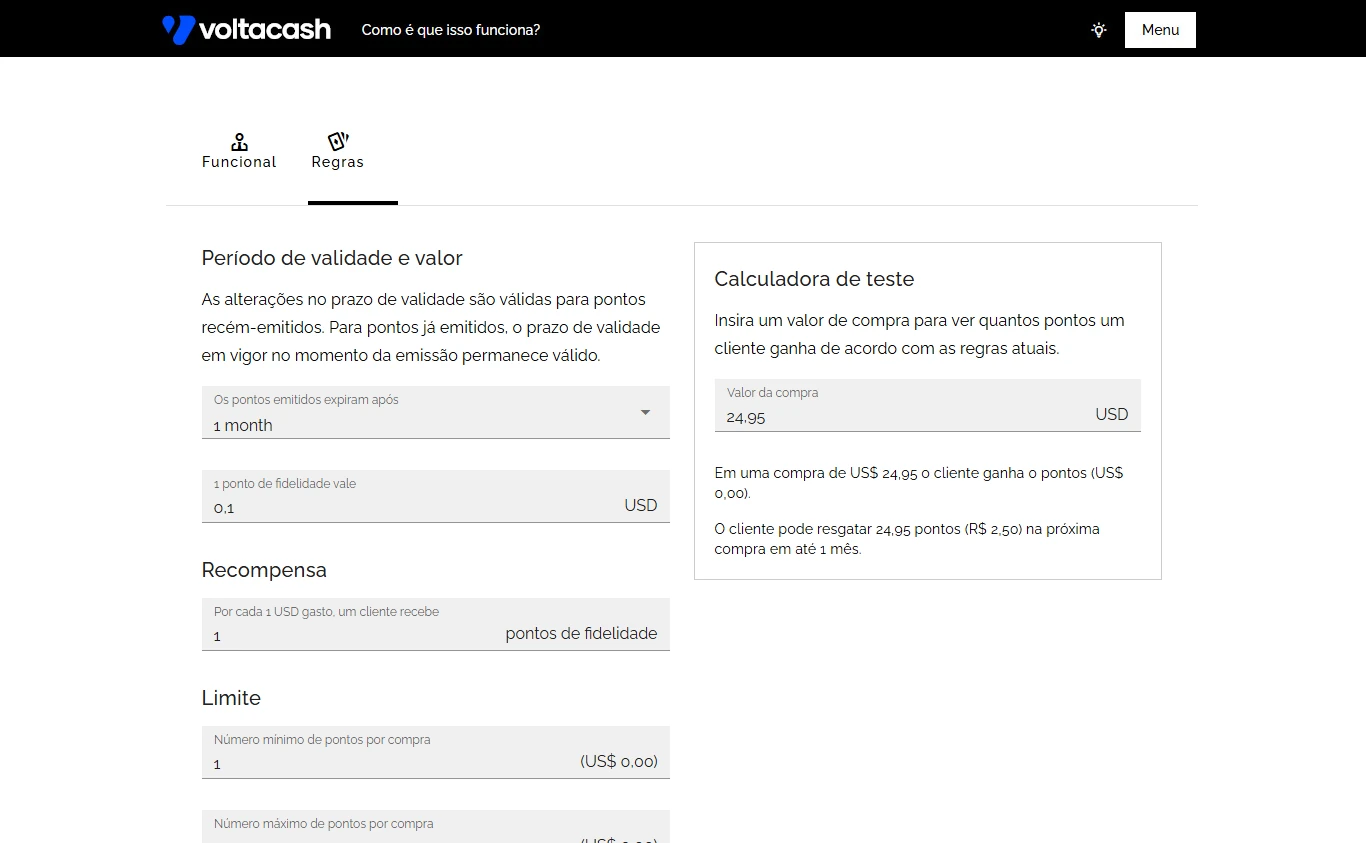
Task: Focus the 'Por cada 1 USD gasto' input
Action: click(350, 634)
